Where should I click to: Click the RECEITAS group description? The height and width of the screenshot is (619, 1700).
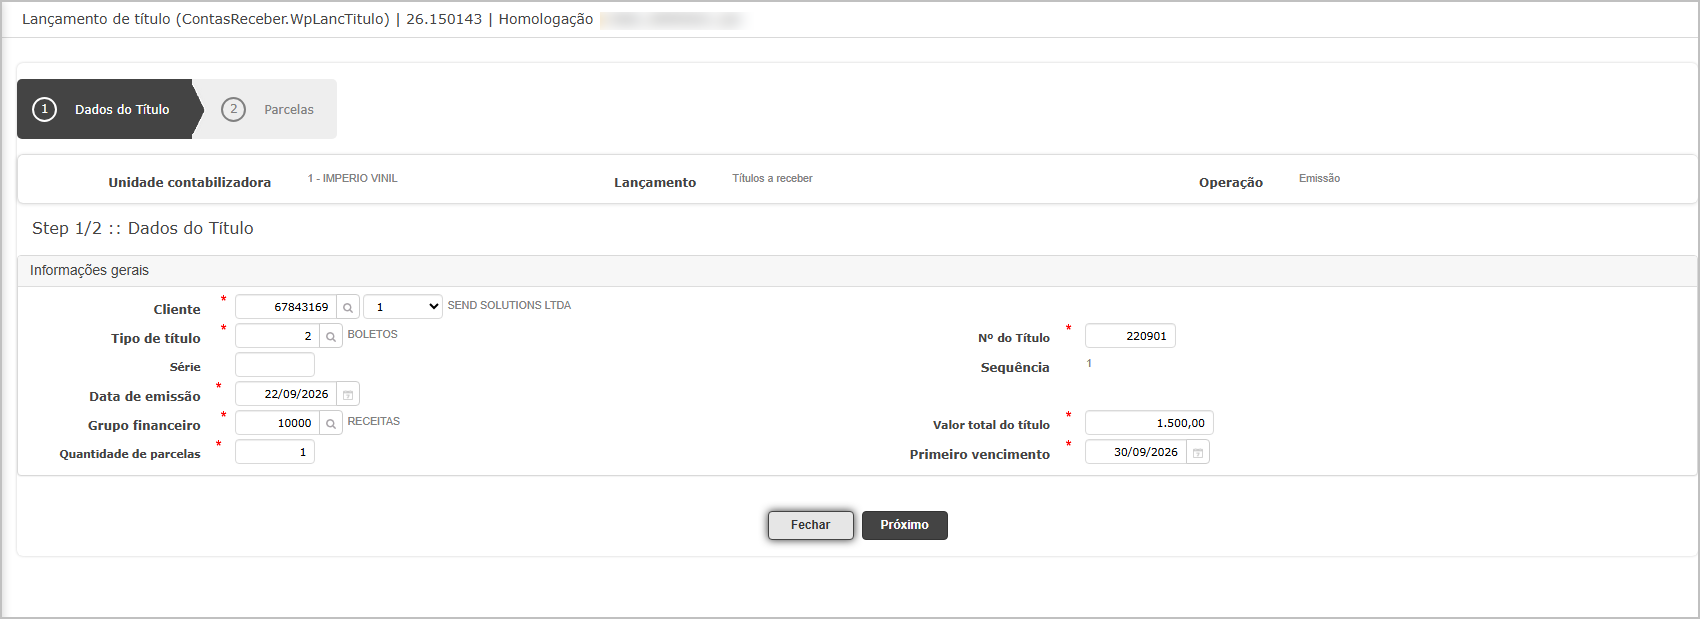[x=374, y=422]
